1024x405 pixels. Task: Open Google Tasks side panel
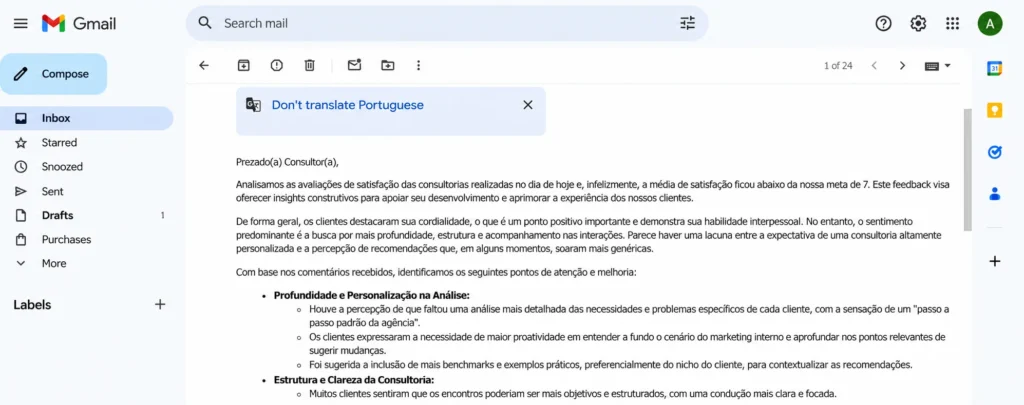tap(995, 152)
